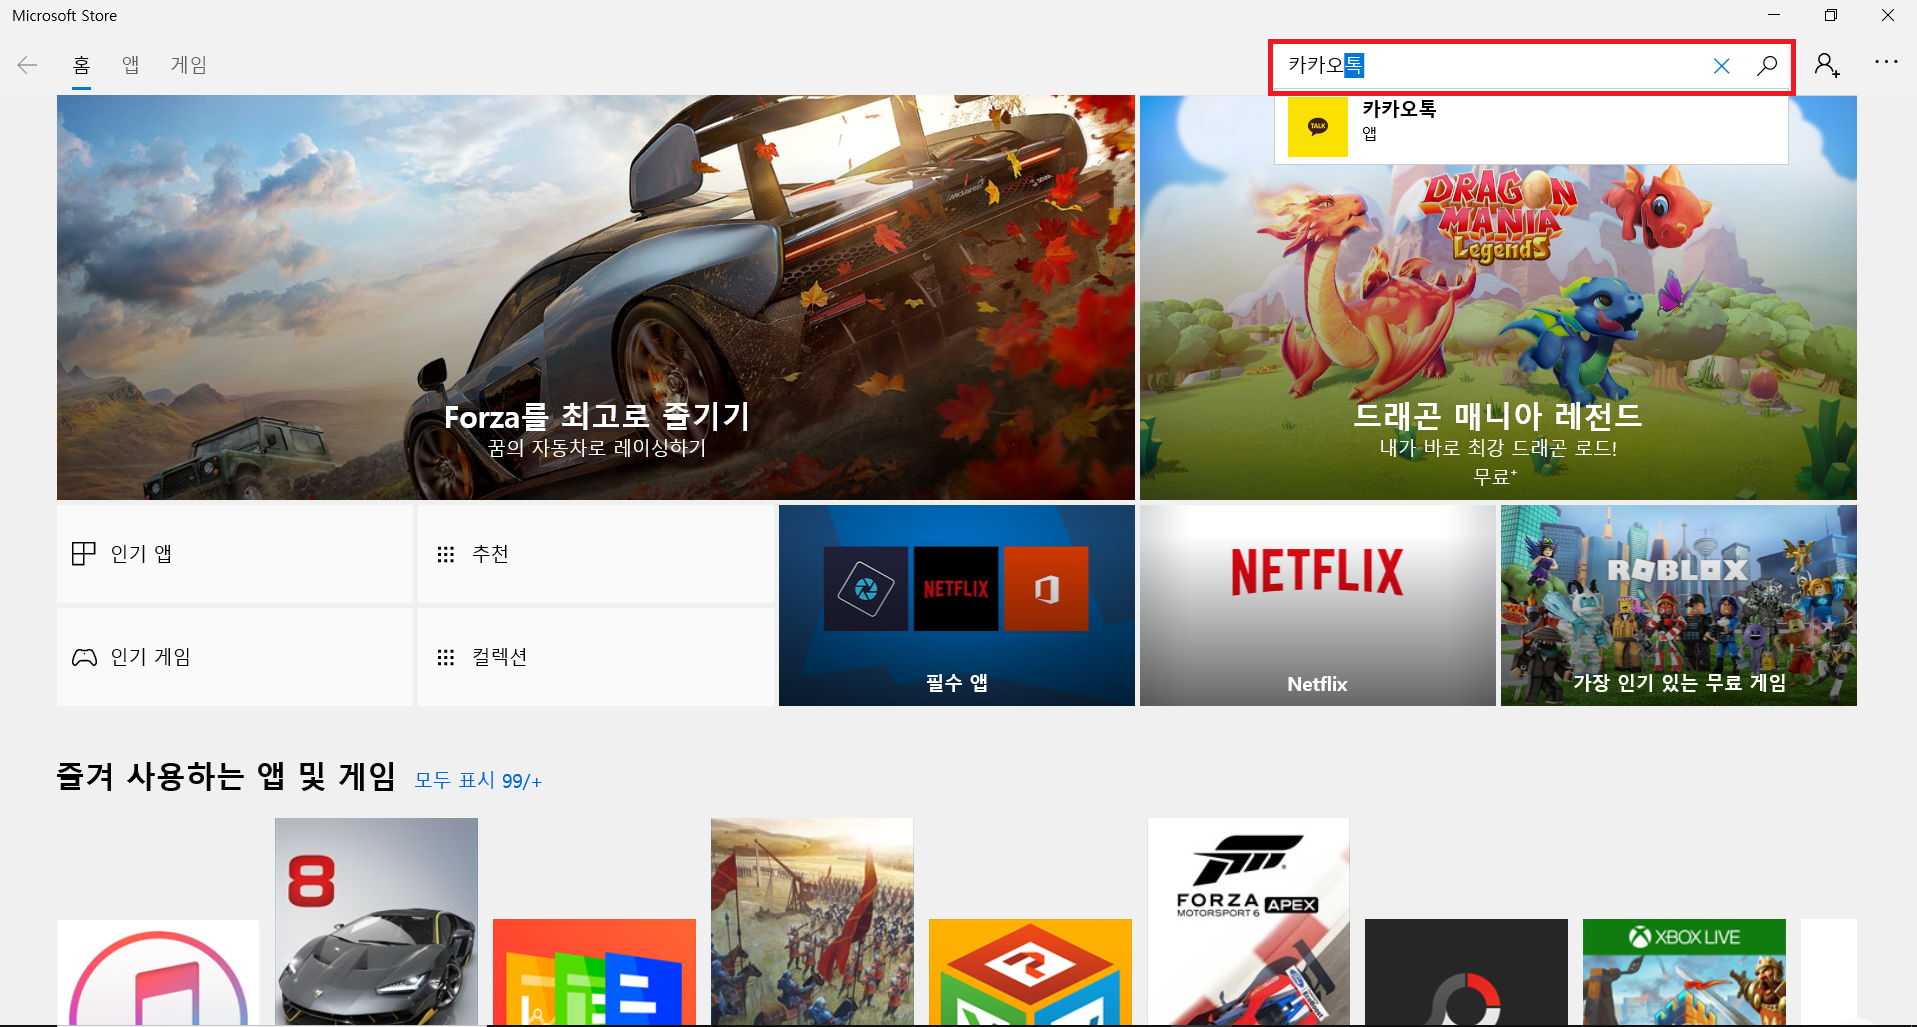Screen dimensions: 1917x1027
Task: Minimize the Microsoft Store window
Action: 1774,15
